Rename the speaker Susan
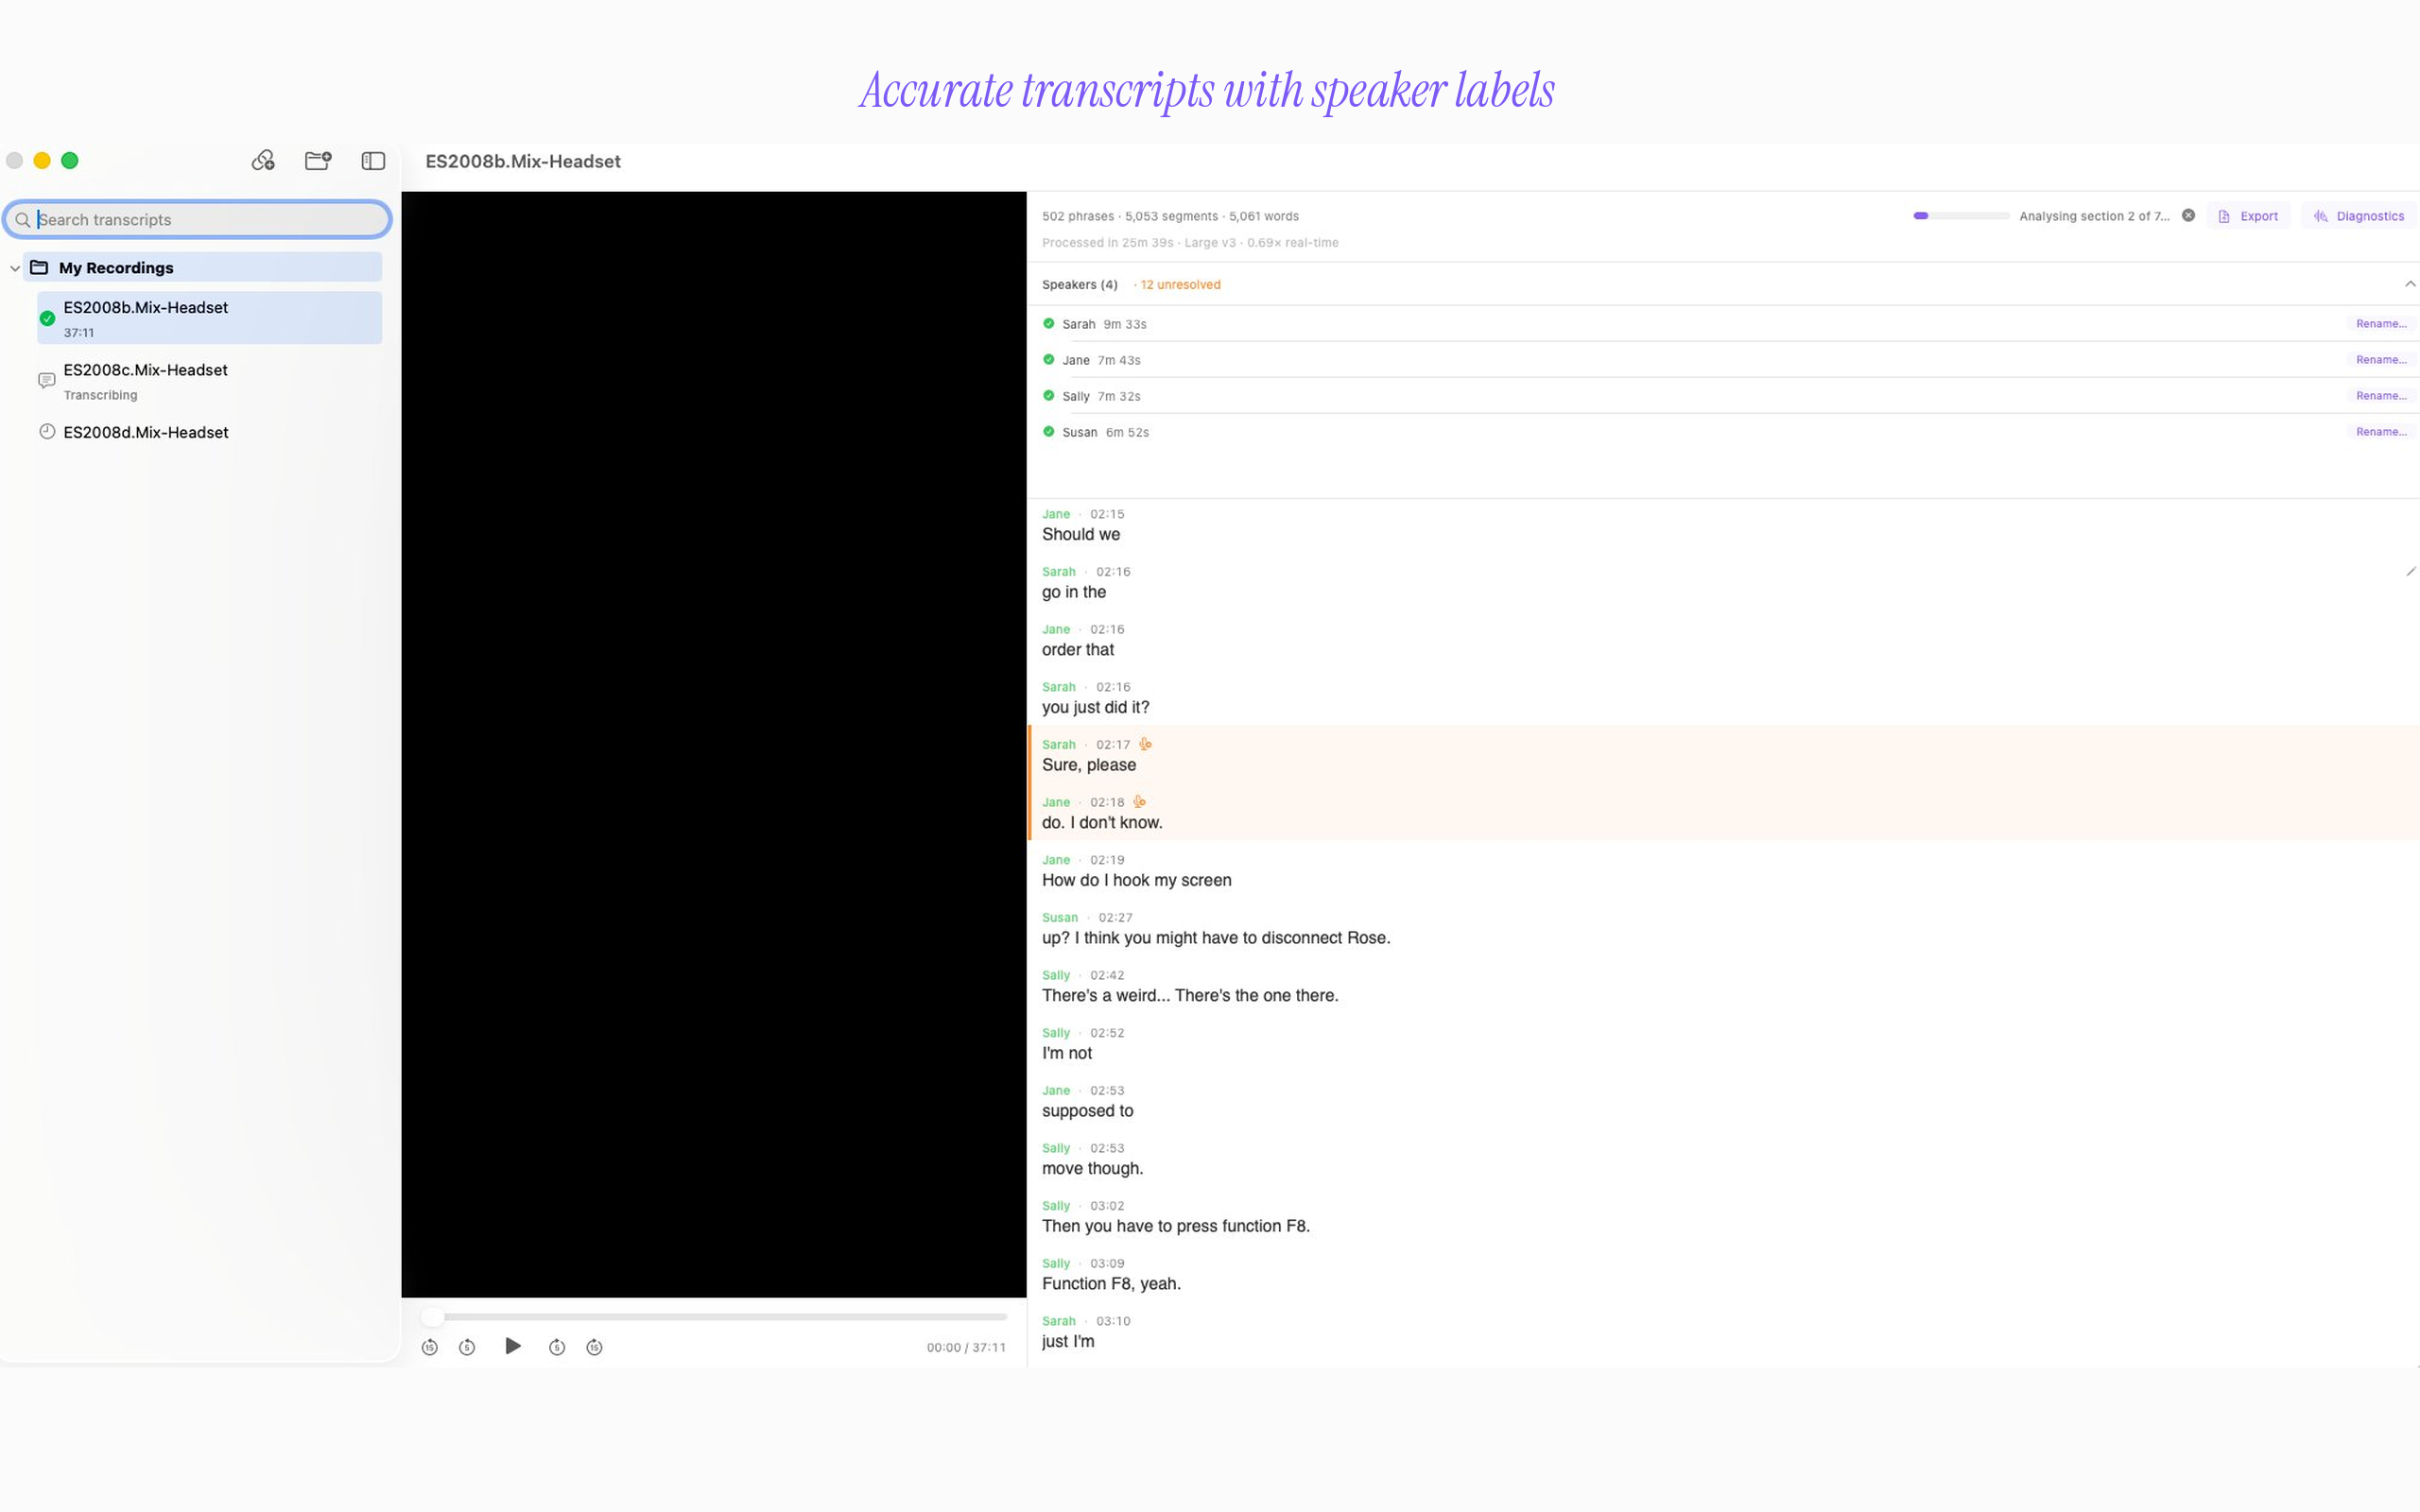 2381,431
